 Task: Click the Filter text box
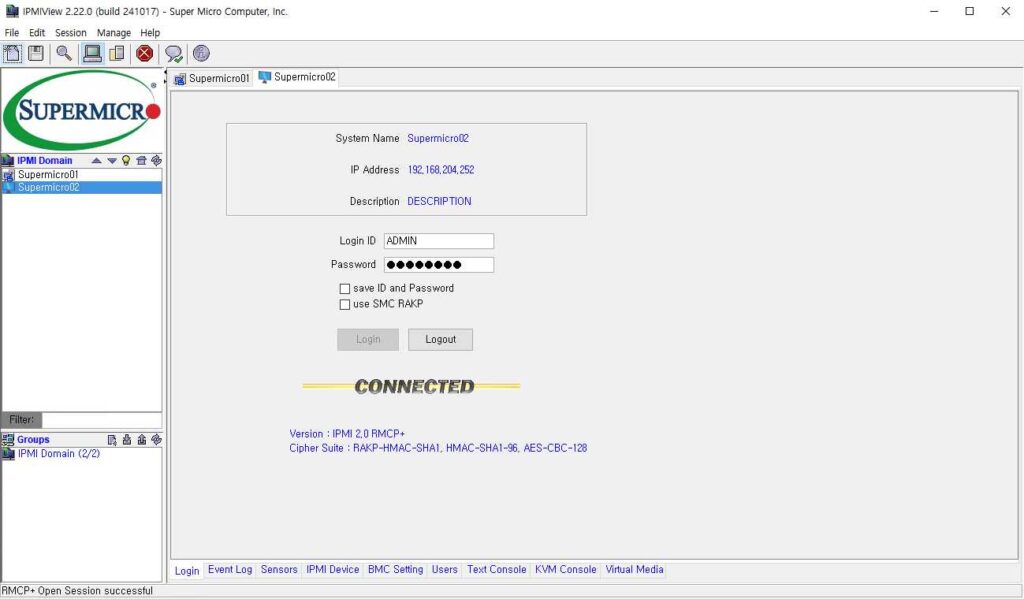[x=102, y=420]
